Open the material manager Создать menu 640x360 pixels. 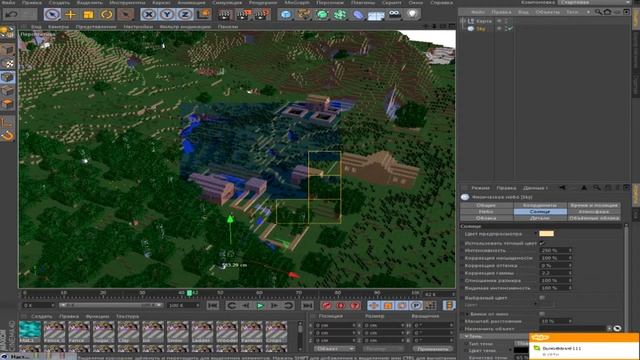tap(42, 316)
